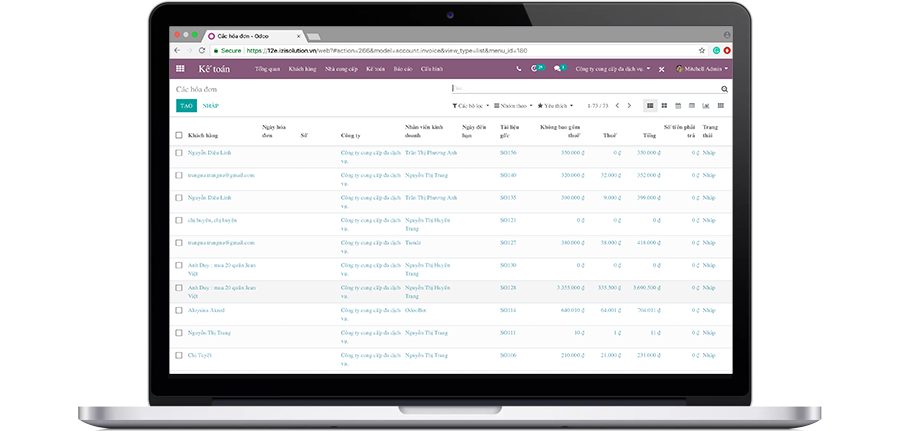Switch to kanban view icon
This screenshot has height=431, width=900.
664,105
